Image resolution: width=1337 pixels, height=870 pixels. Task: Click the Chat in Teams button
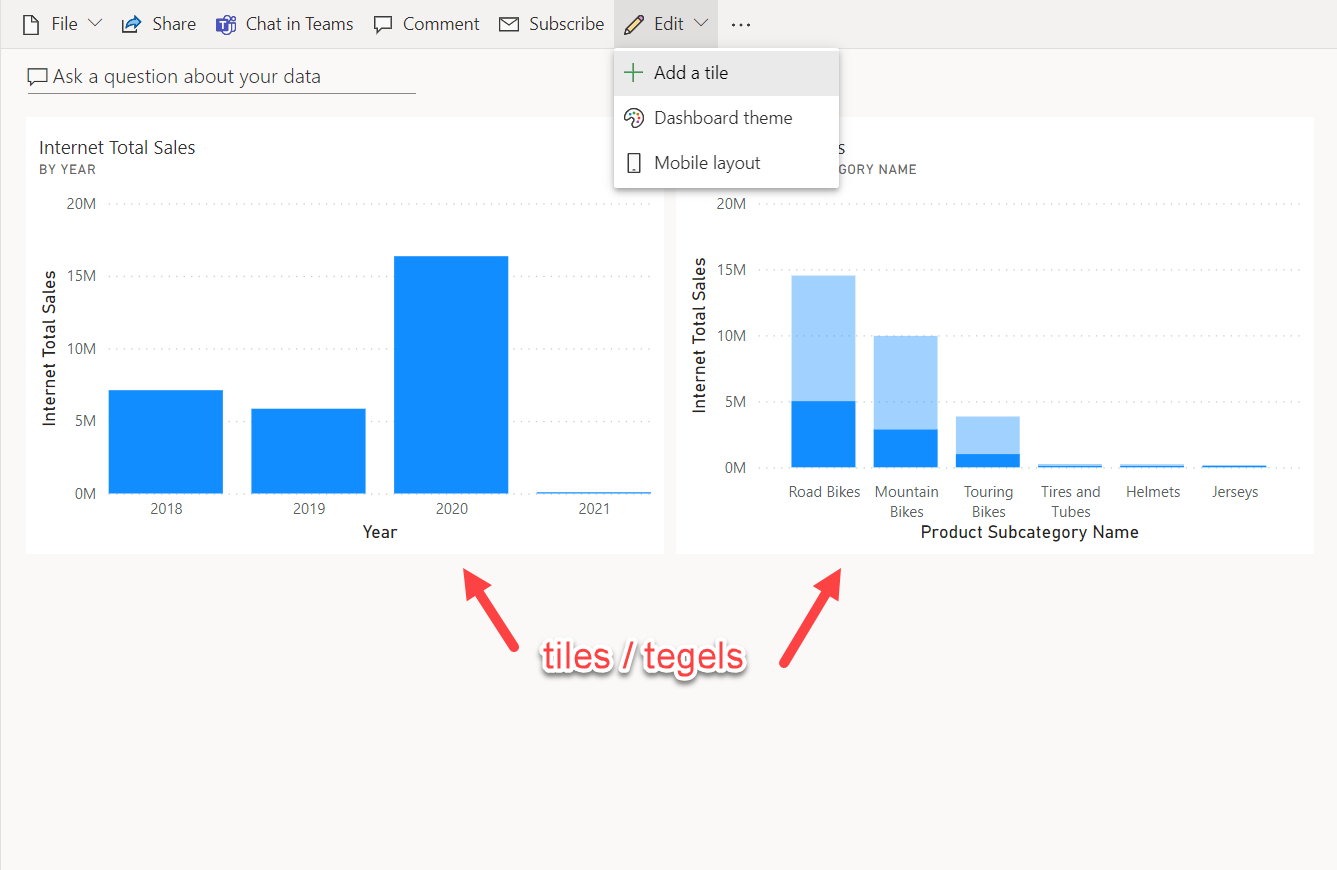[x=285, y=24]
